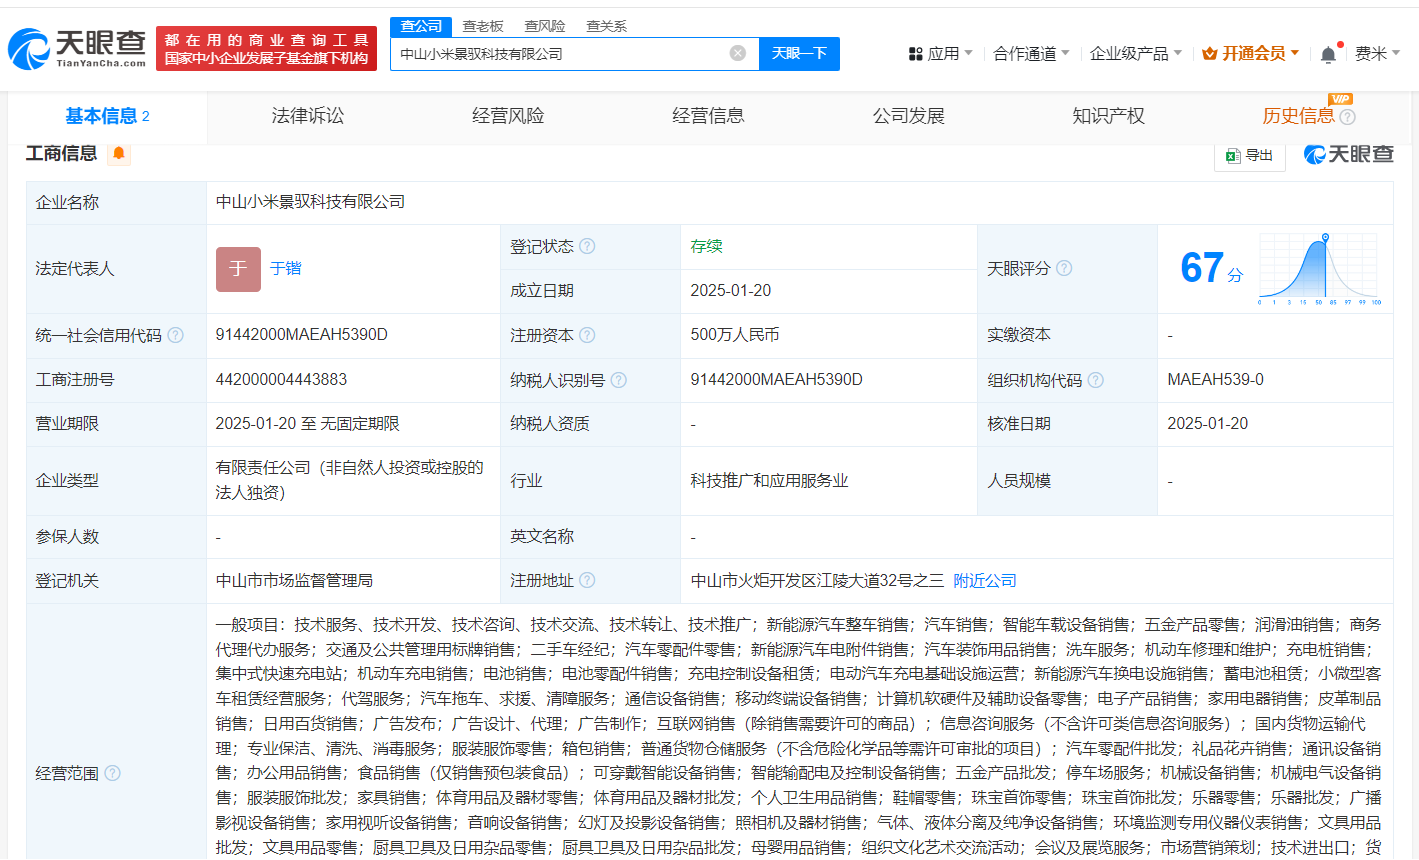1419x860 pixels.
Task: Select the 查老板 tab
Action: coord(483,26)
